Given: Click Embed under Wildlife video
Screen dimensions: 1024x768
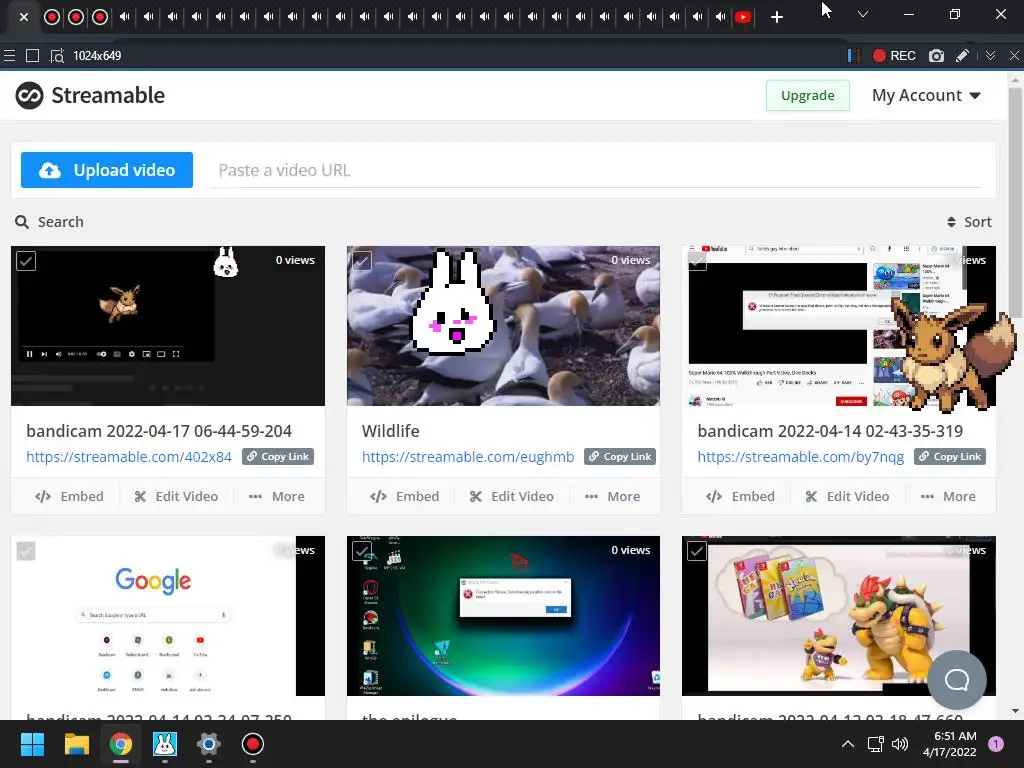Looking at the screenshot, I should tap(404, 496).
